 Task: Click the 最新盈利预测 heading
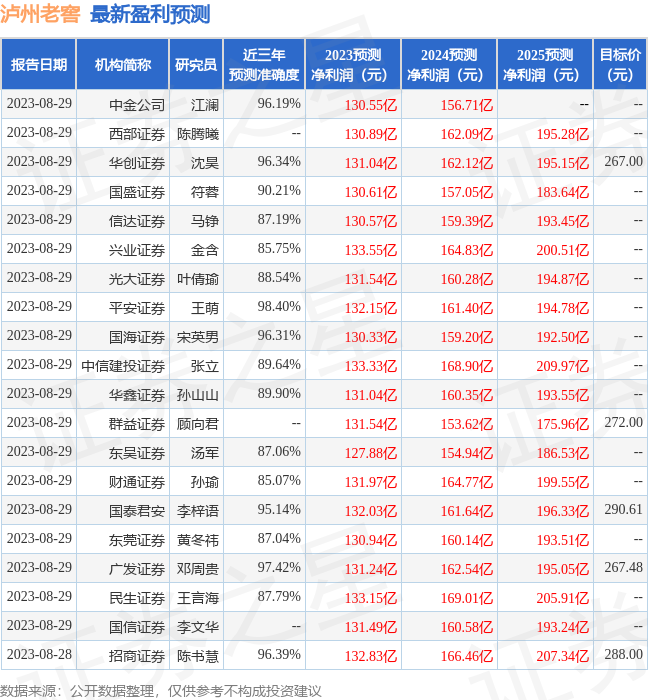coord(150,14)
